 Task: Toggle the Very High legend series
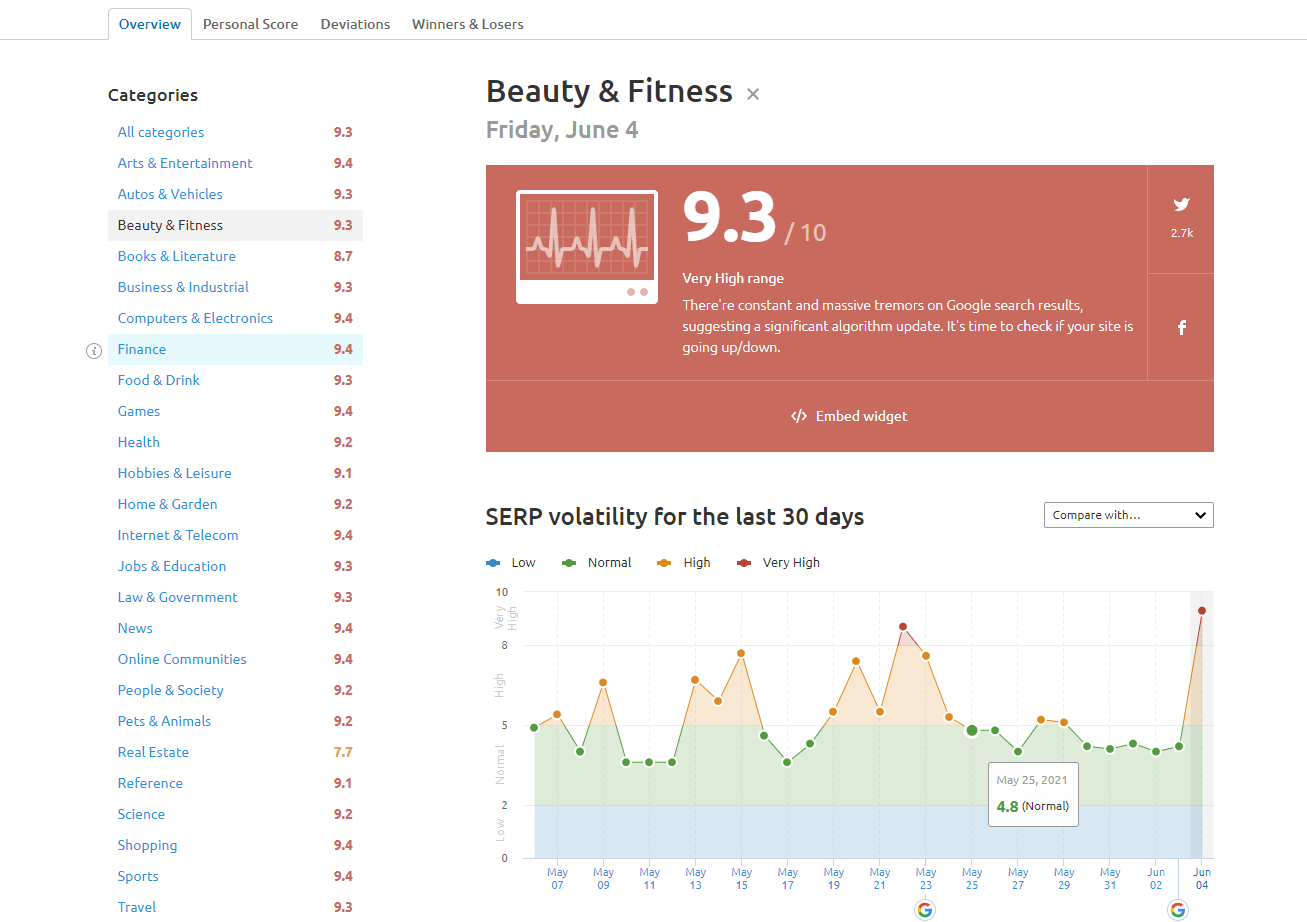pos(778,563)
